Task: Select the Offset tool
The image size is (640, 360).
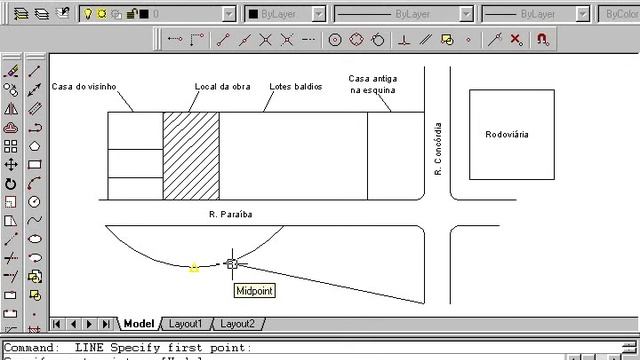Action: (11, 127)
